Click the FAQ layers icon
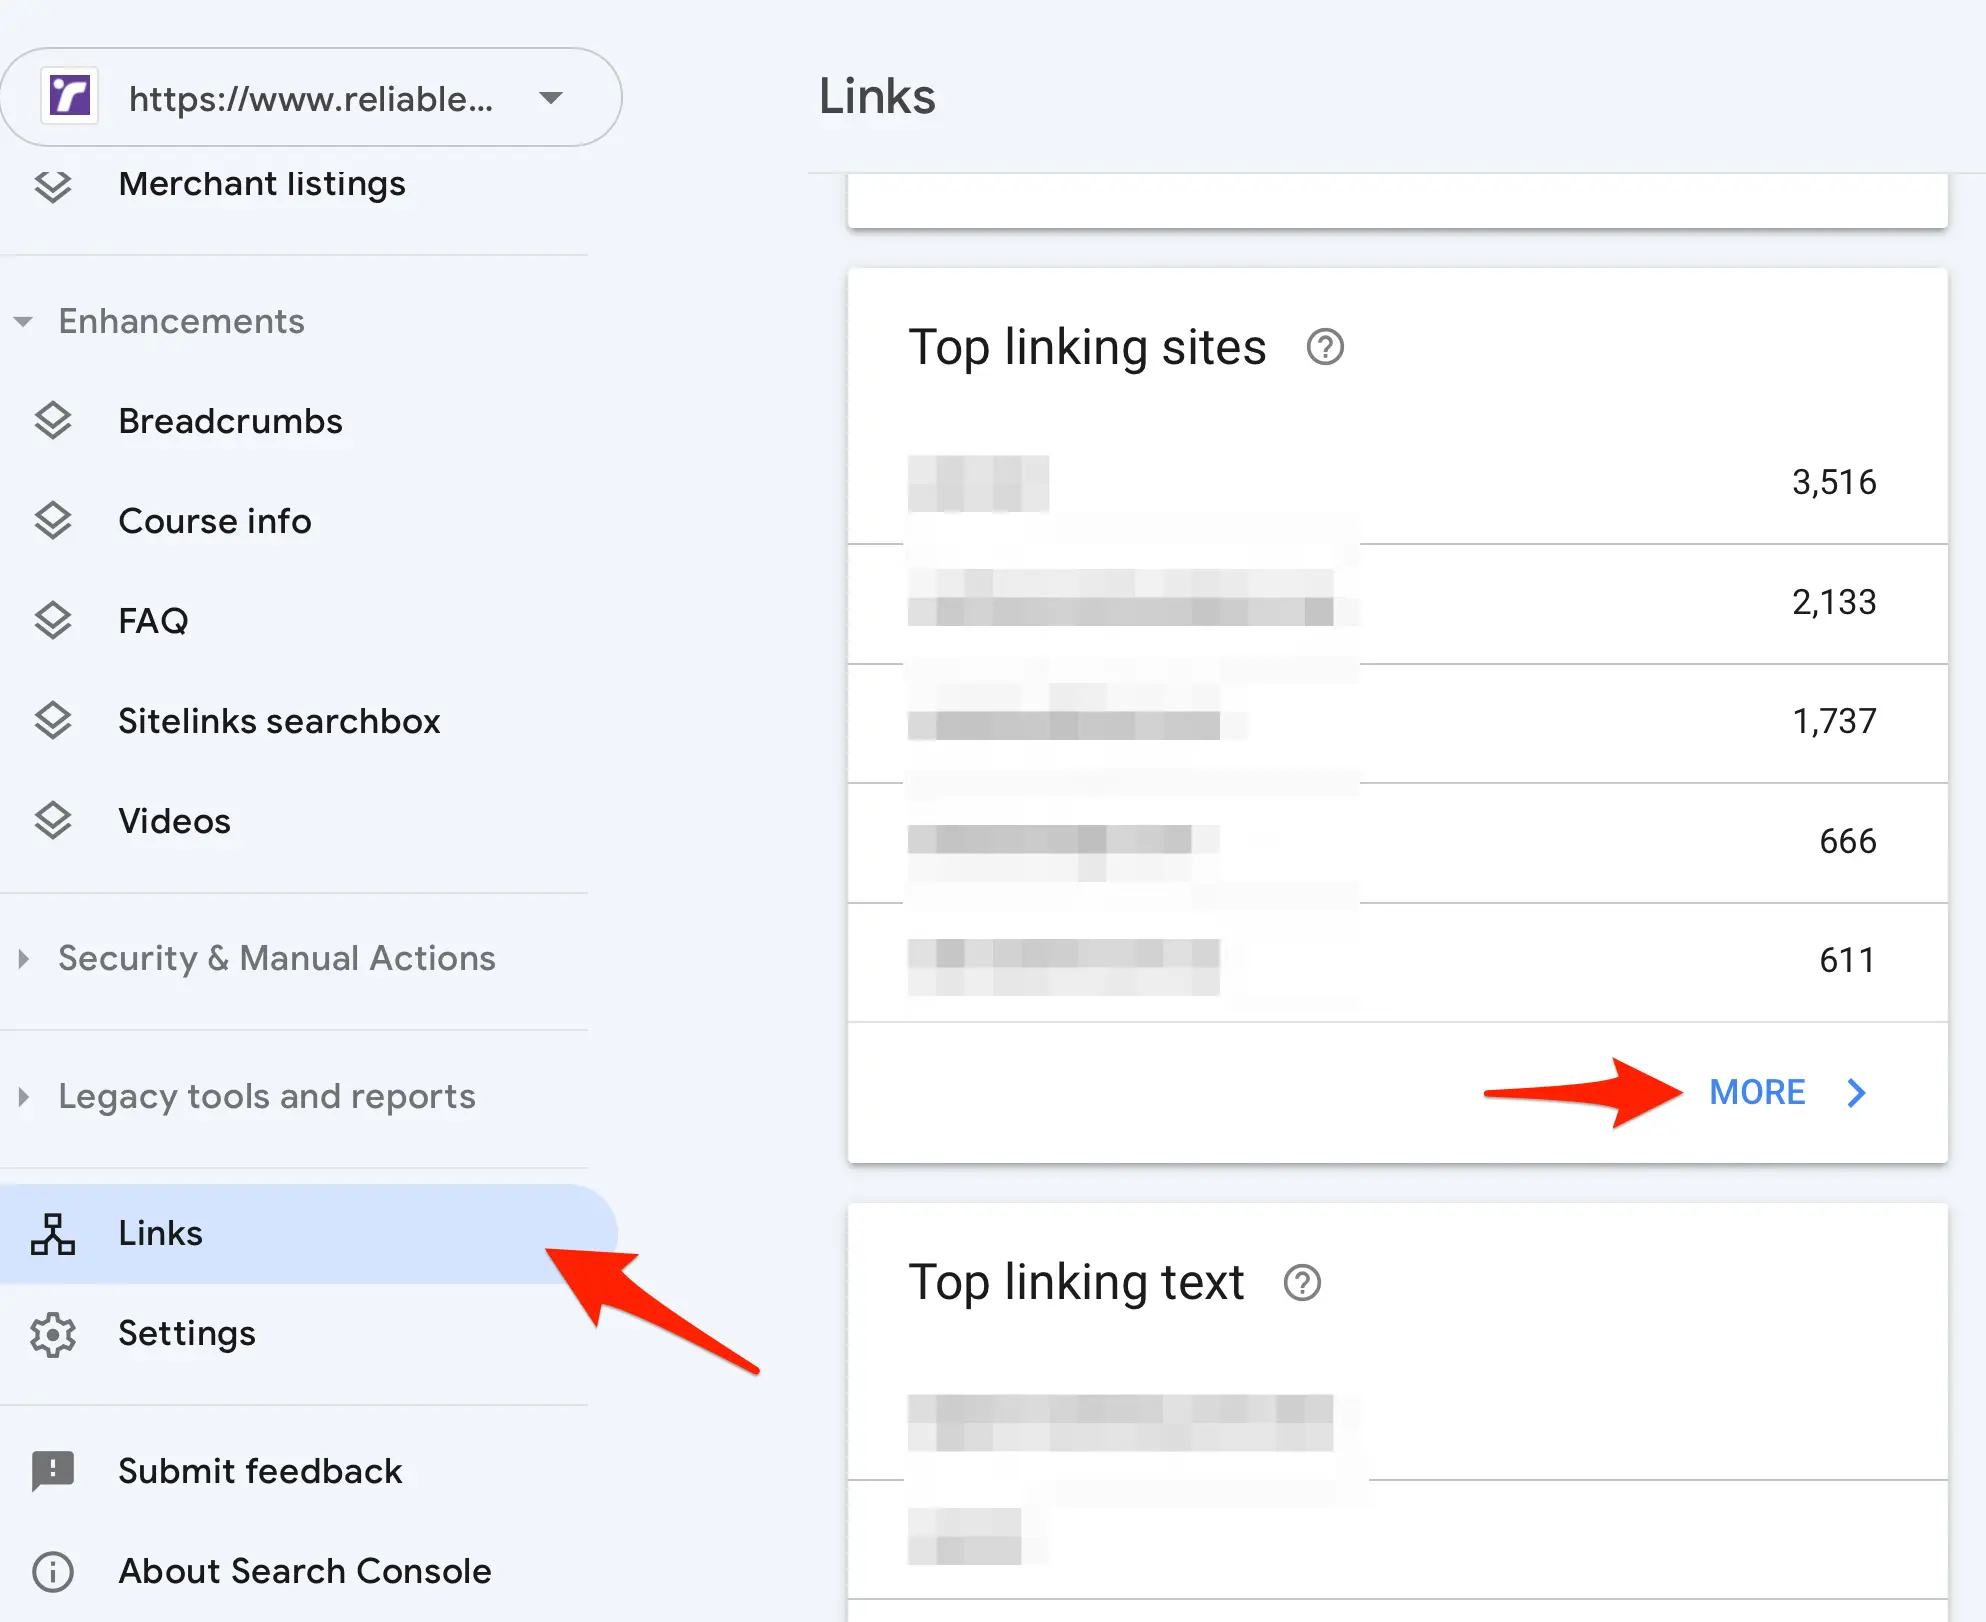This screenshot has width=1986, height=1622. tap(53, 621)
